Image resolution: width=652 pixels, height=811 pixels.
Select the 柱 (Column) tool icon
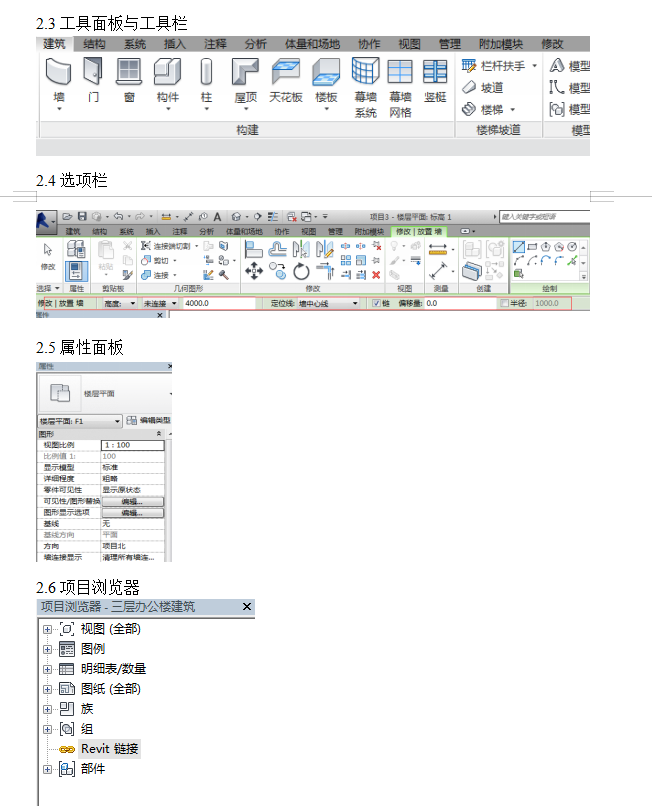point(206,71)
